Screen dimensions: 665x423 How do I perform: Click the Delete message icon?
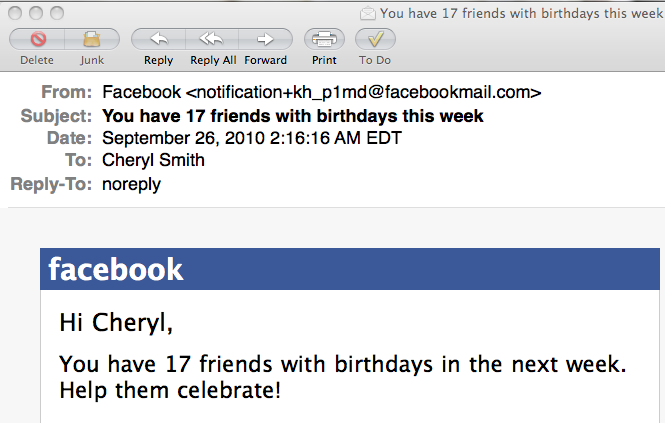click(x=37, y=40)
